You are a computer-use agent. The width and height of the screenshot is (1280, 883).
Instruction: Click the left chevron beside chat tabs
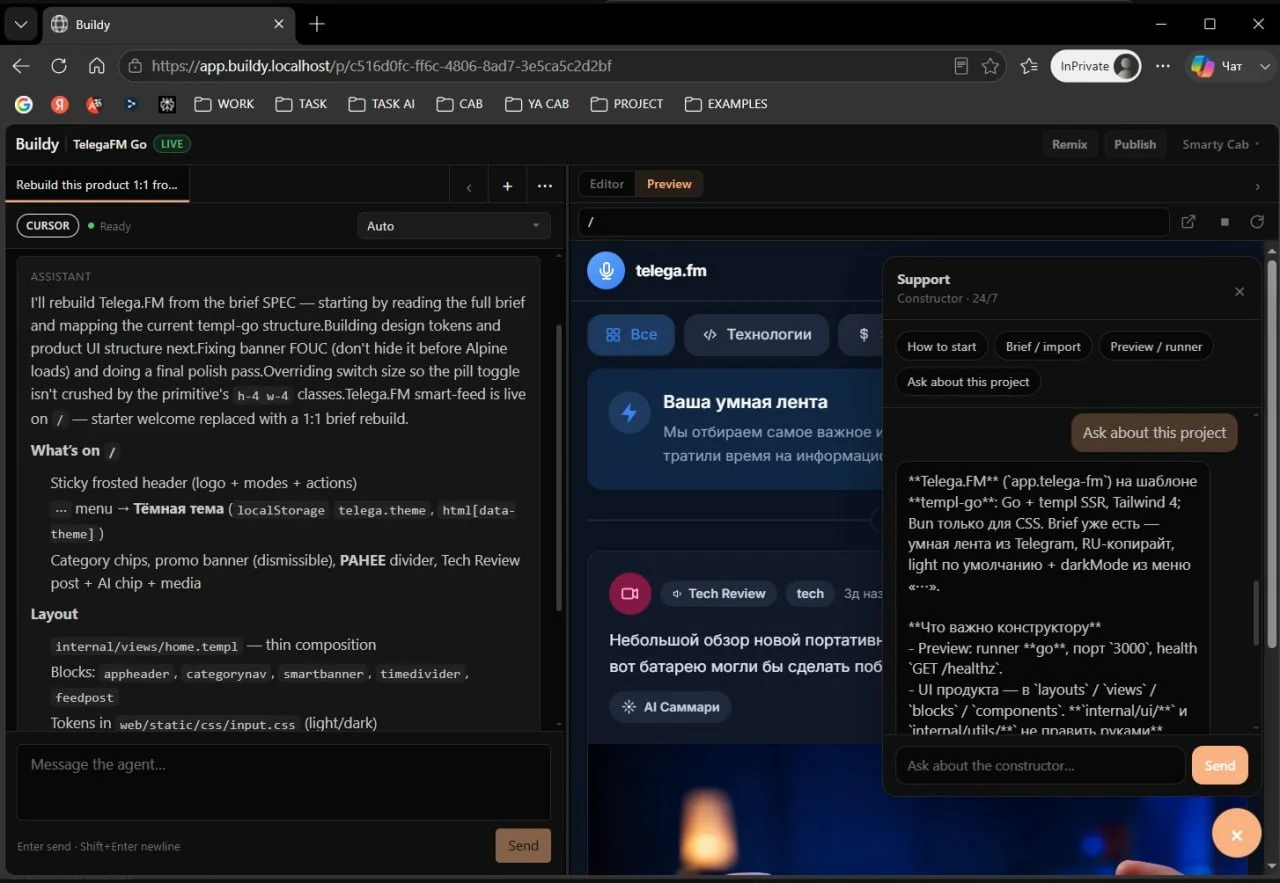pyautogui.click(x=469, y=186)
